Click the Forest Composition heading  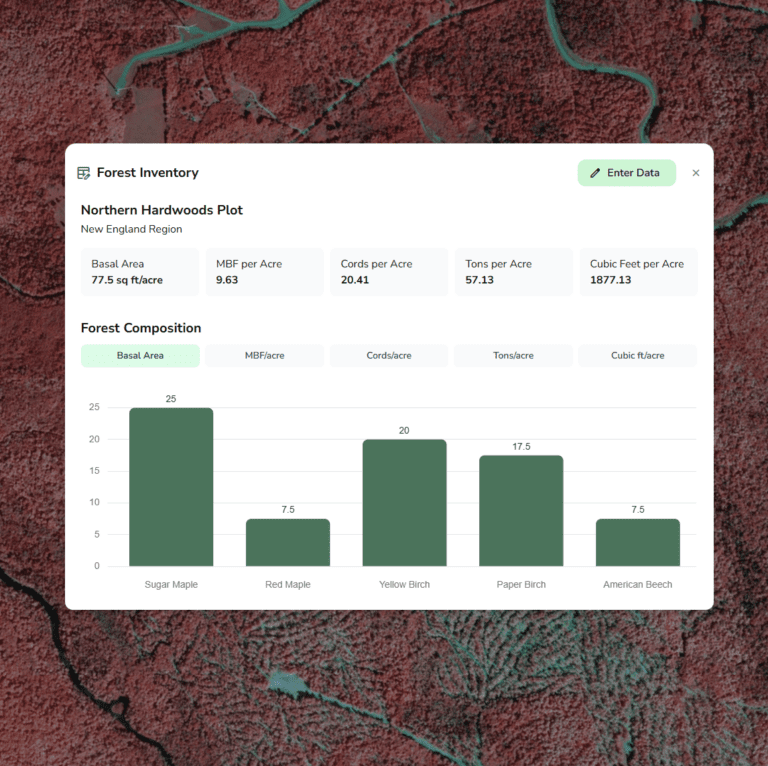141,328
